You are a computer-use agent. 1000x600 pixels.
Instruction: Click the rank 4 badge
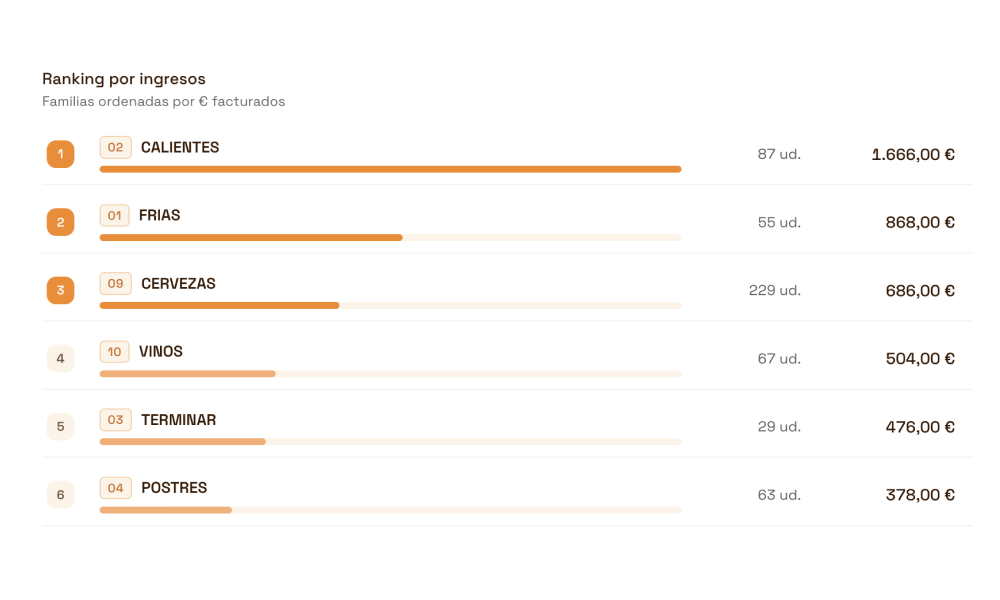pos(61,358)
